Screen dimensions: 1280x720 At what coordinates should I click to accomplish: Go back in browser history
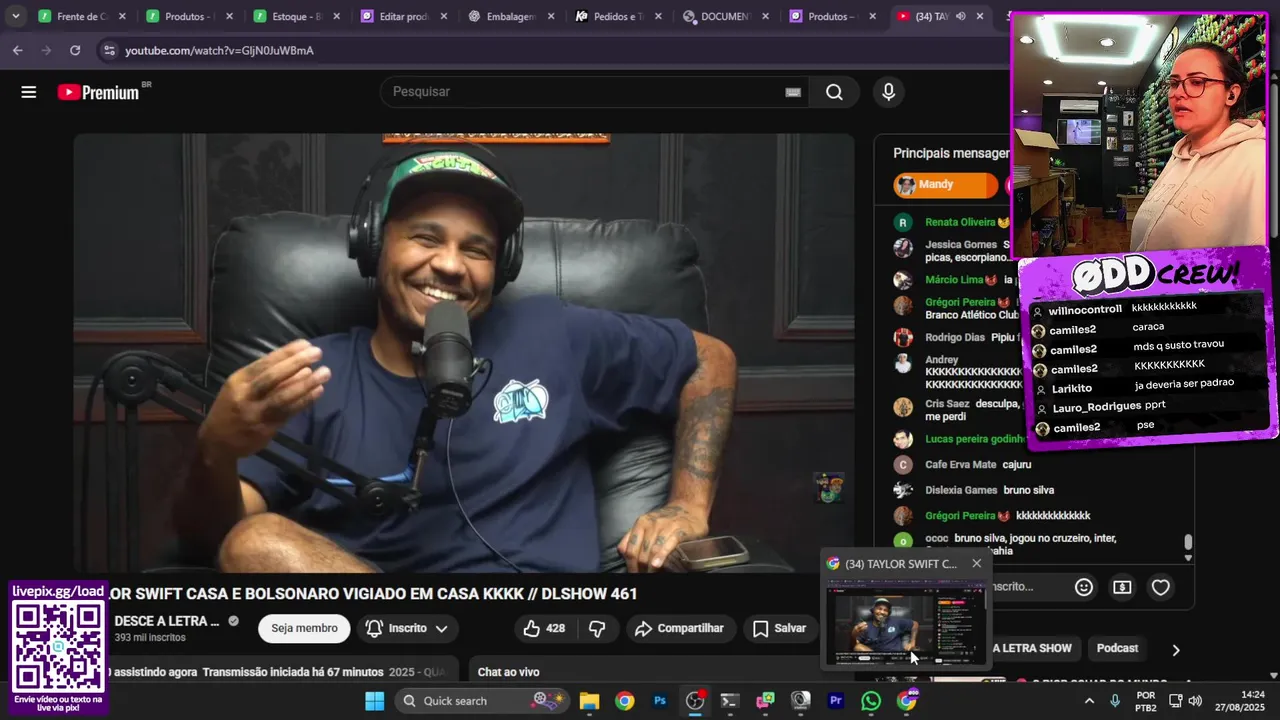(x=18, y=50)
